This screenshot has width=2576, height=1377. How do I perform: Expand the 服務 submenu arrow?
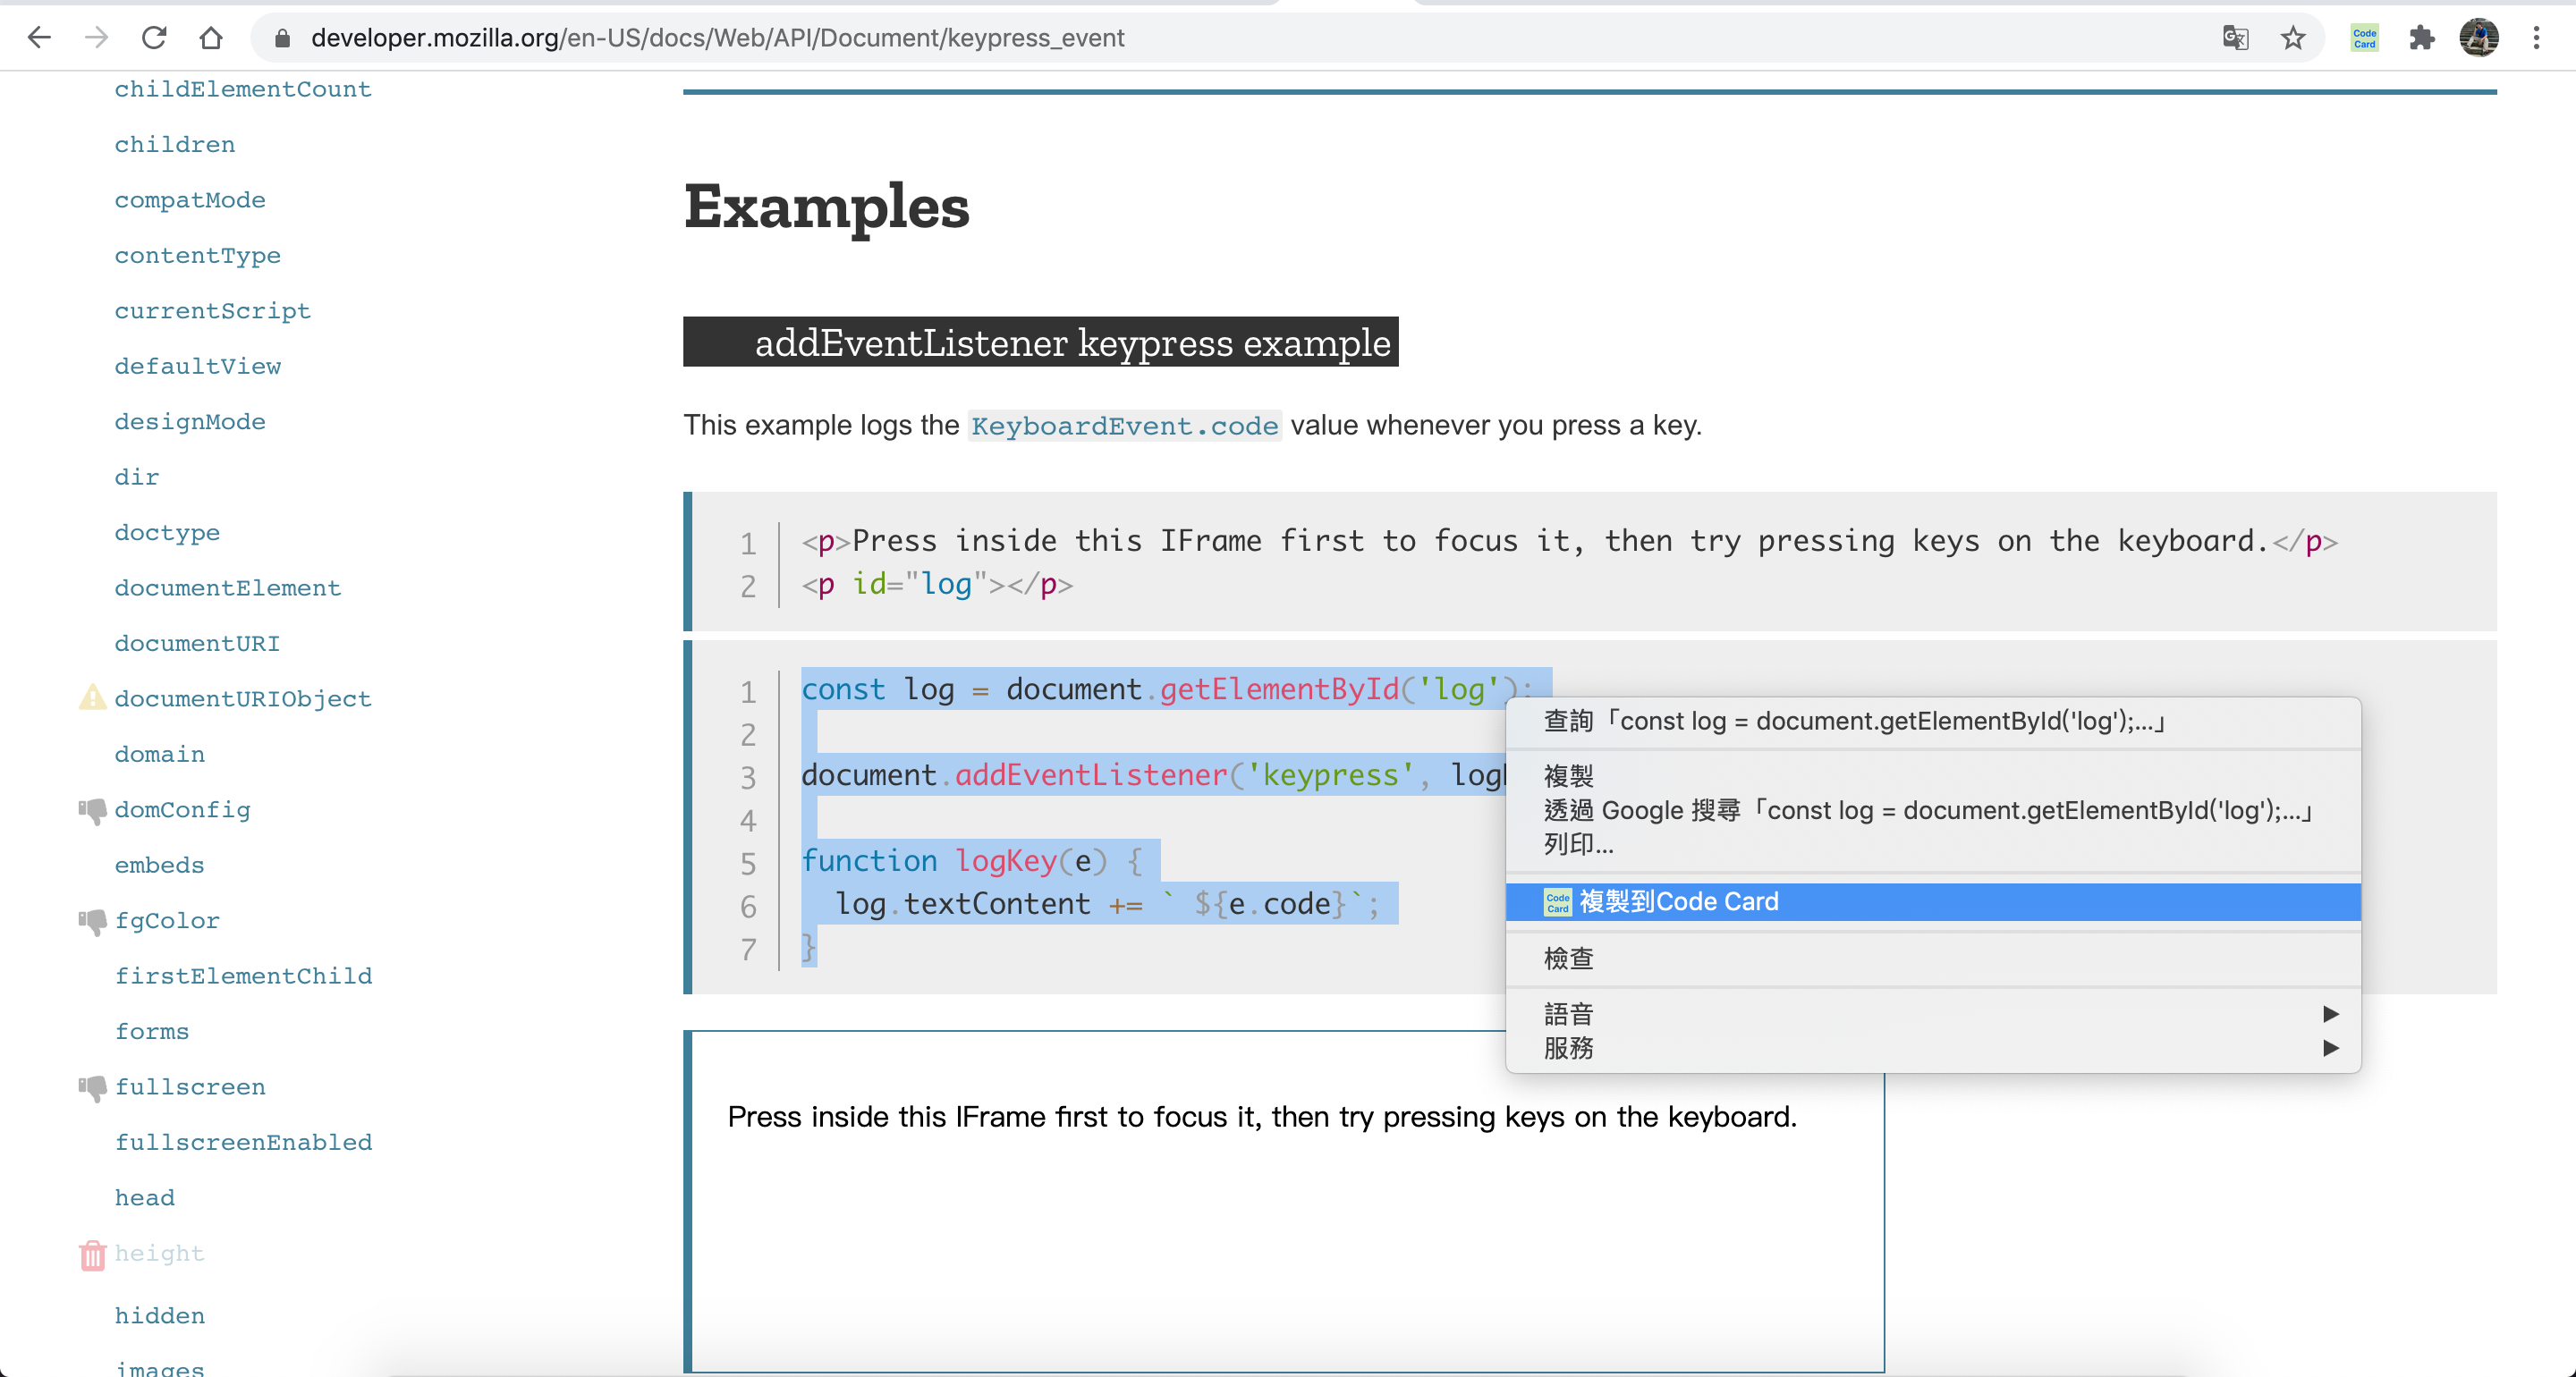(x=2330, y=1048)
